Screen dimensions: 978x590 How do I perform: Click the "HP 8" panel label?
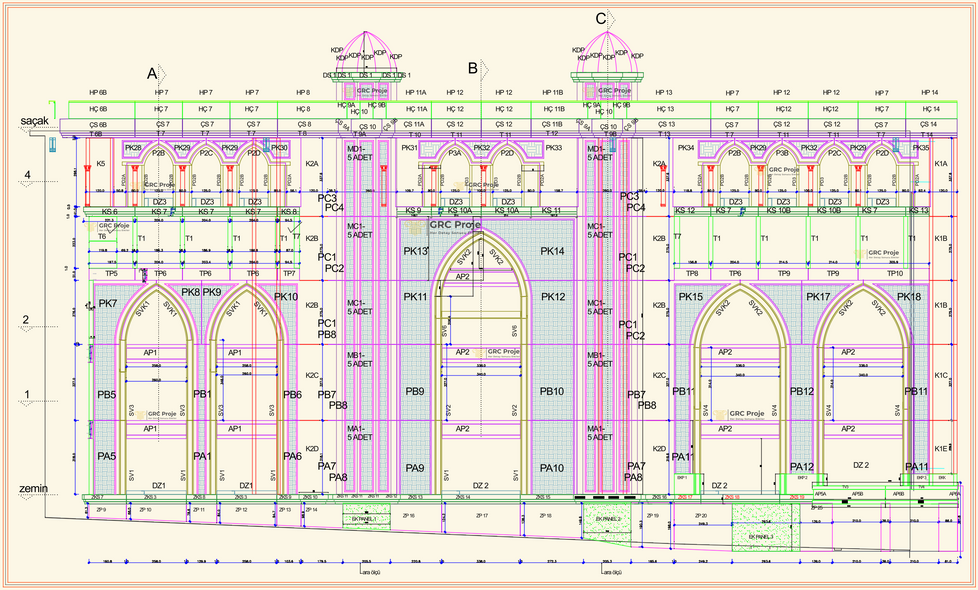point(302,92)
